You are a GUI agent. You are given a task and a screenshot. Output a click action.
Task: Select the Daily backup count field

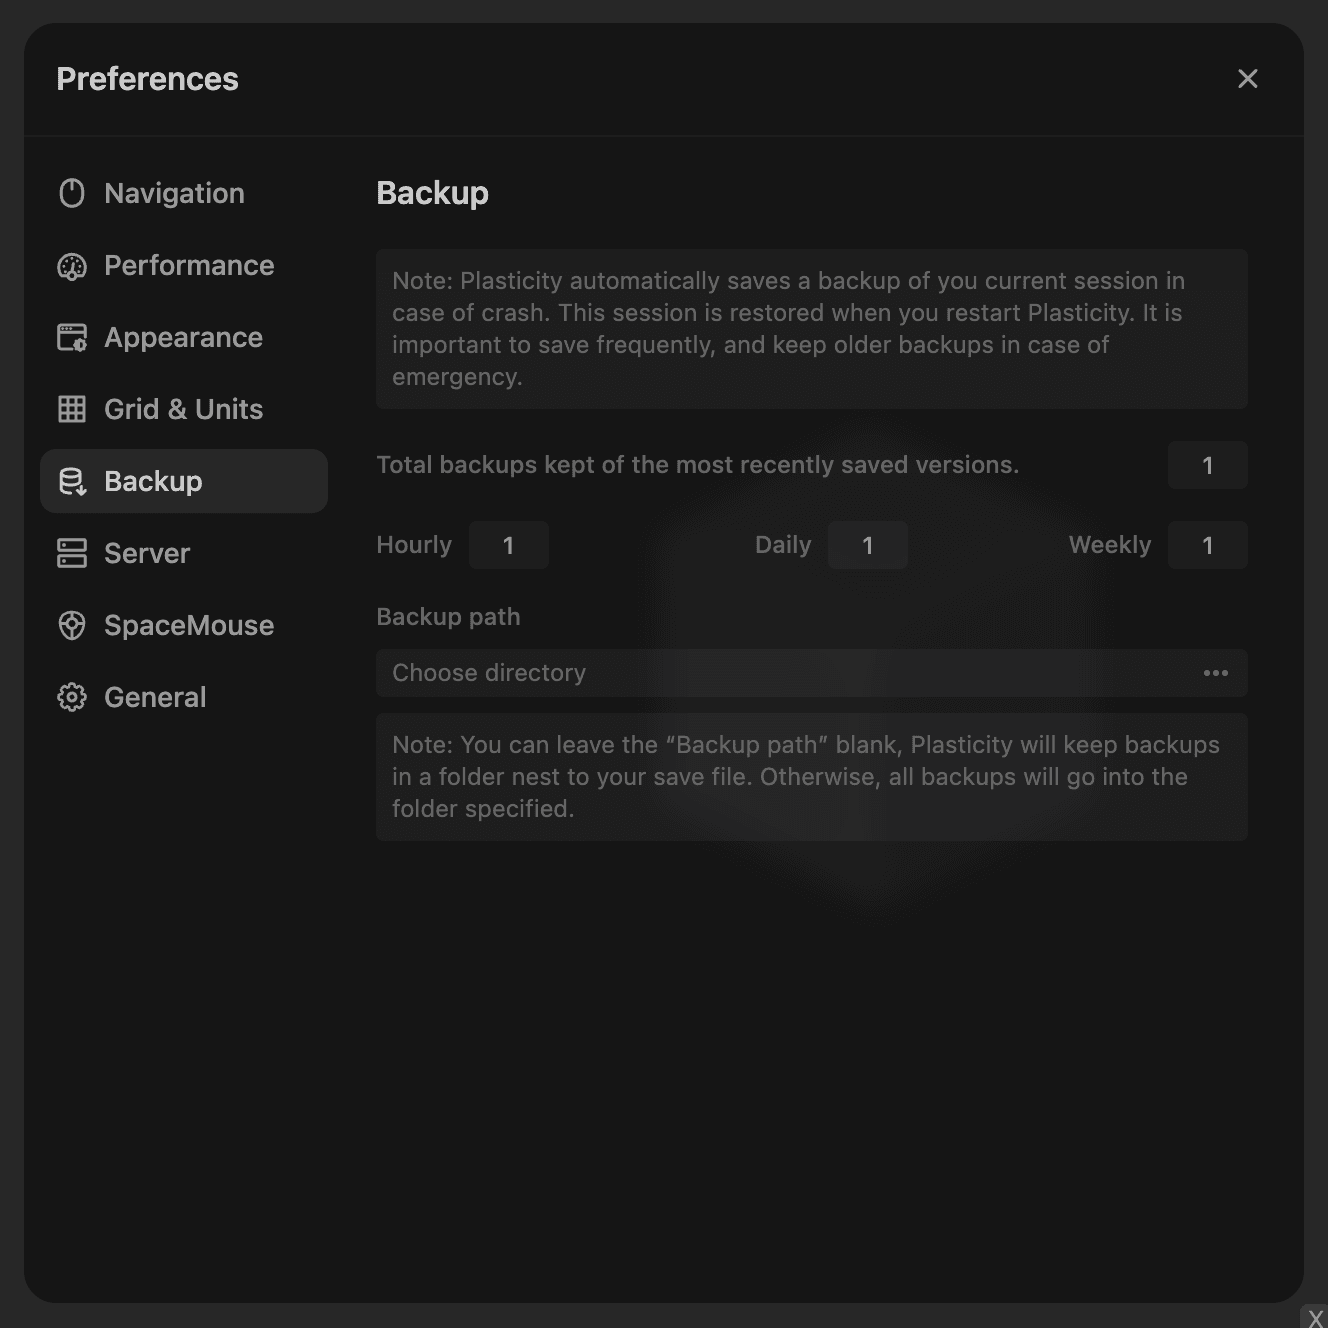point(867,545)
